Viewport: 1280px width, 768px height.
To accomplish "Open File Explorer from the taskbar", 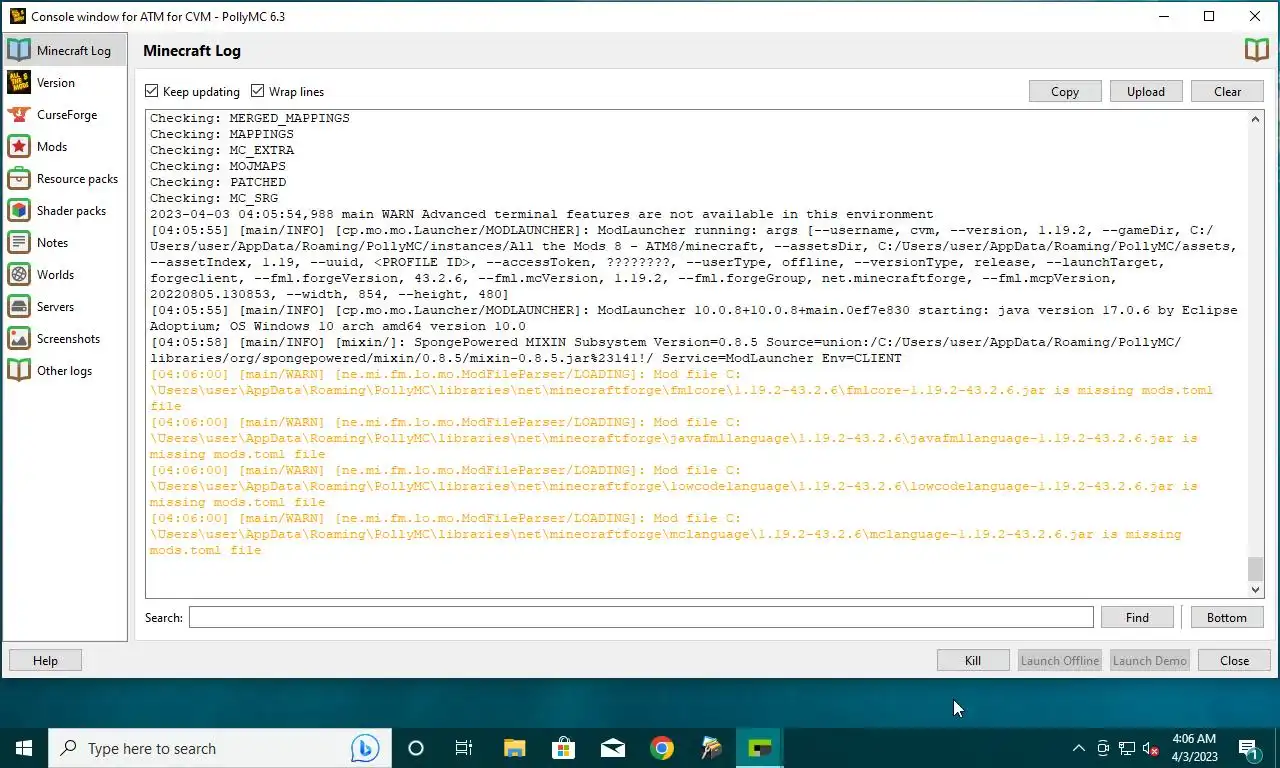I will [514, 748].
